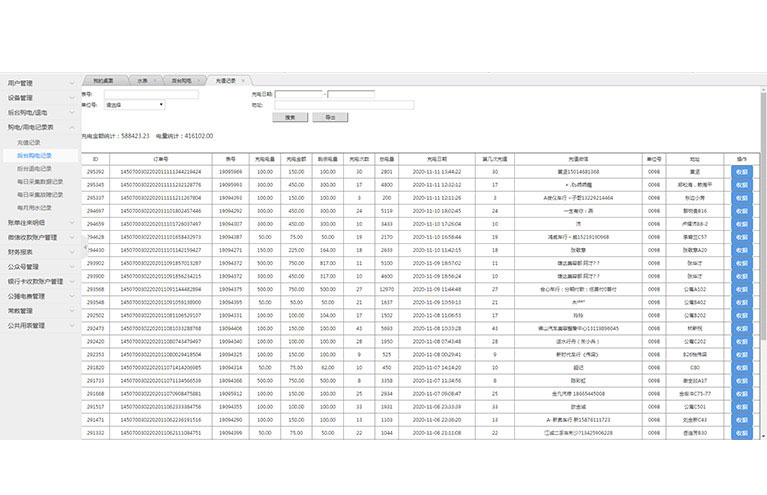The width and height of the screenshot is (767, 495).
Task: Click the blue button in row 295345
Action: (742, 185)
